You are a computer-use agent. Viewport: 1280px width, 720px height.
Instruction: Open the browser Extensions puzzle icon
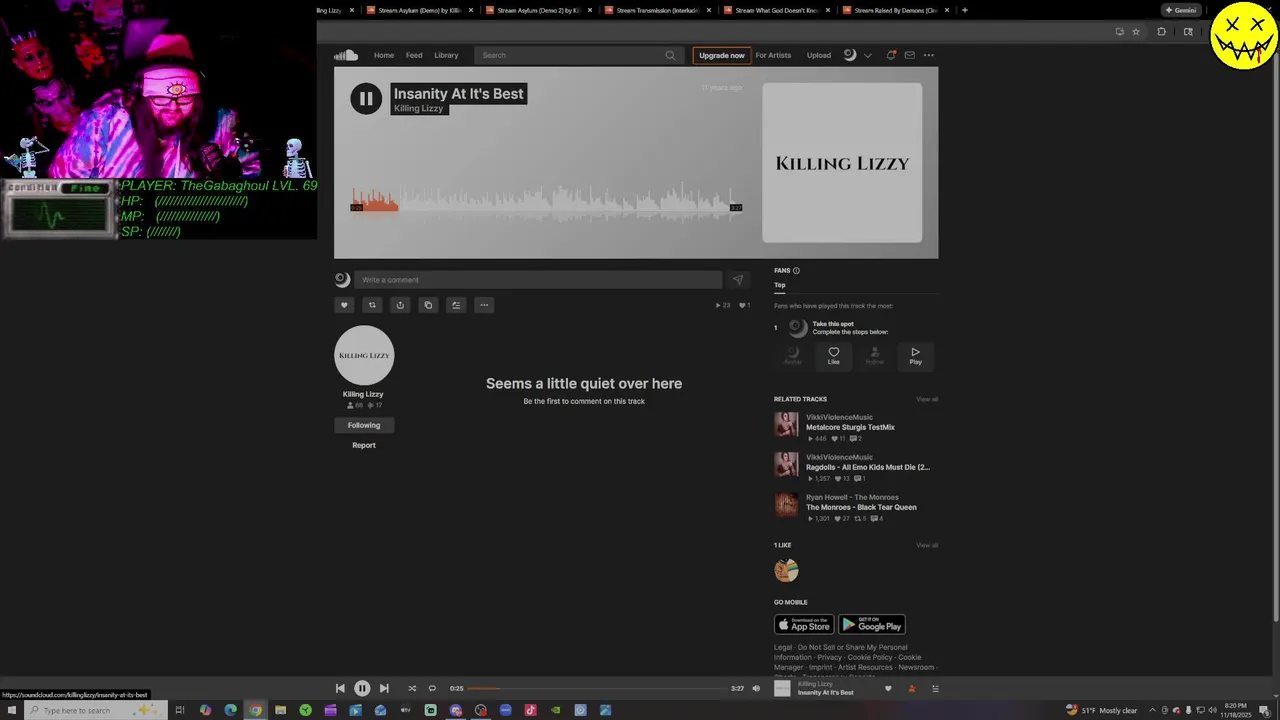pyautogui.click(x=1161, y=31)
